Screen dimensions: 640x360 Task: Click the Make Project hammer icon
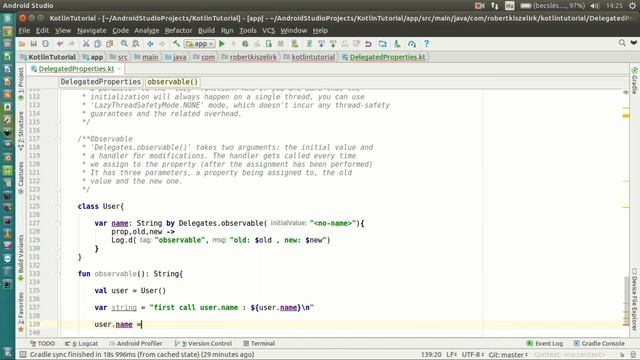(x=176, y=44)
